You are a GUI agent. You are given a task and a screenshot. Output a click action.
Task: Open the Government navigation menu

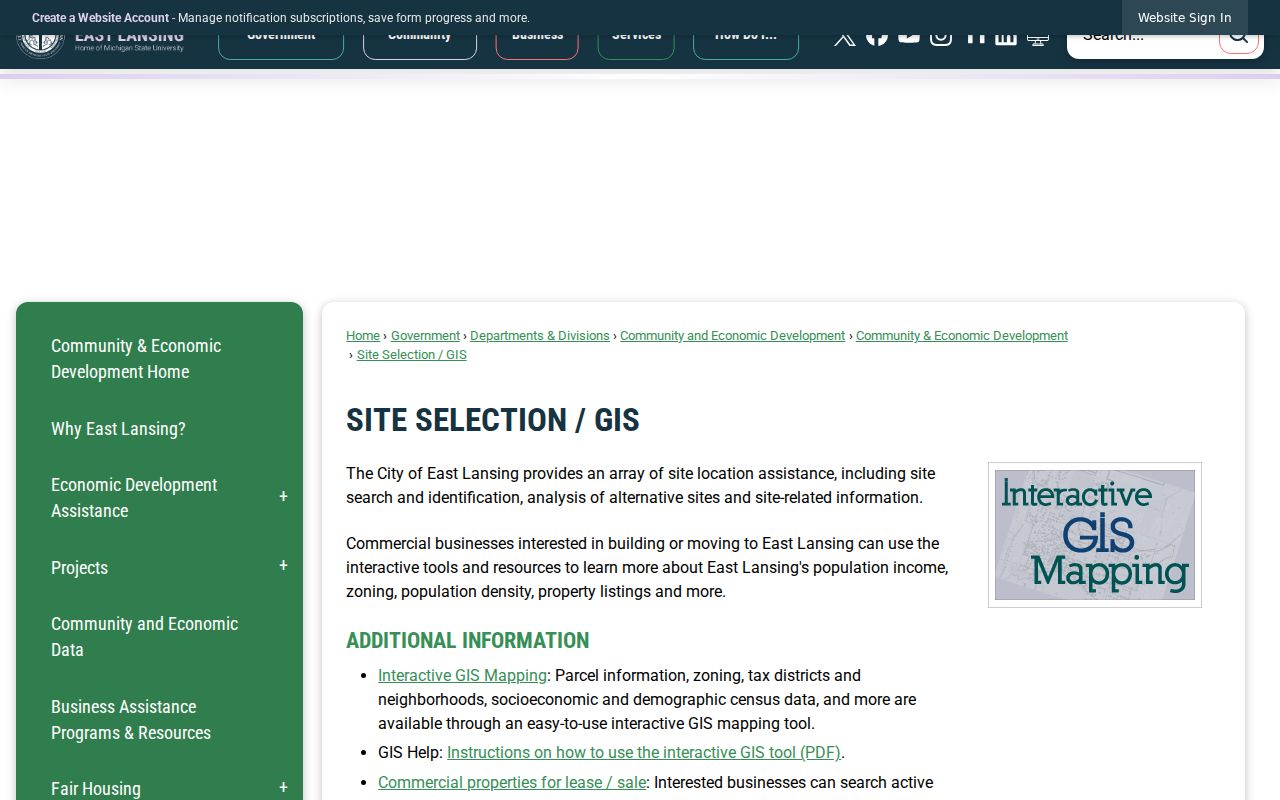point(281,46)
